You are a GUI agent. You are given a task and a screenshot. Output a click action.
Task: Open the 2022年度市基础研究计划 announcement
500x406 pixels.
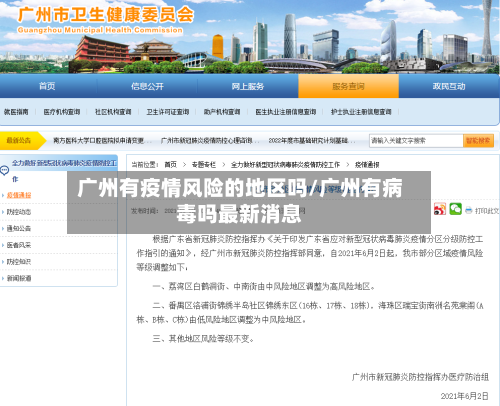coord(312,141)
